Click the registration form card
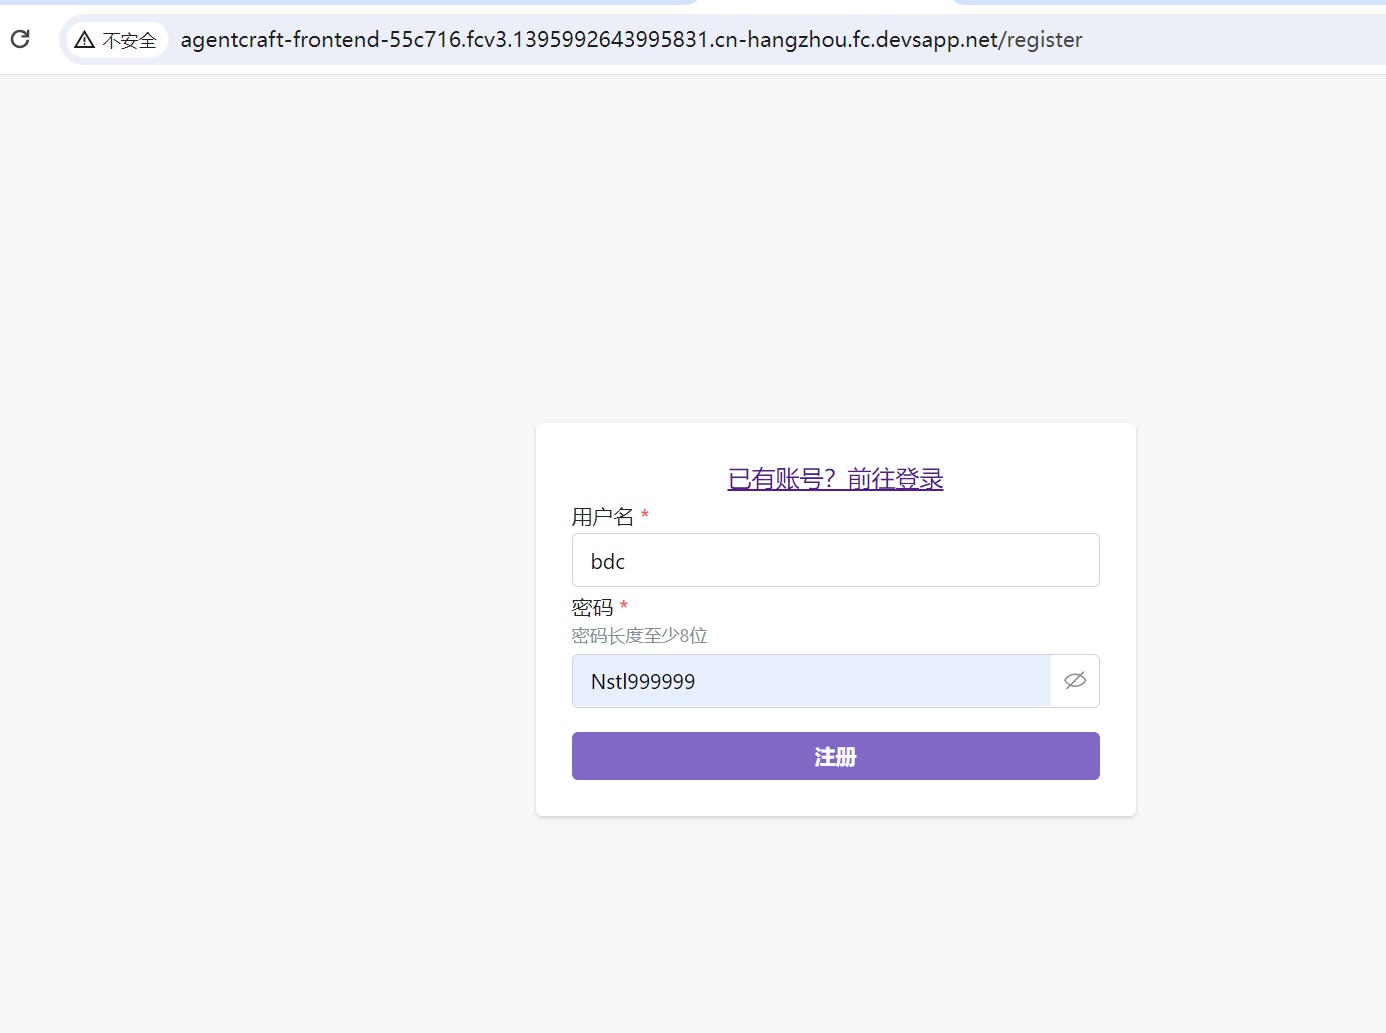 (x=835, y=618)
